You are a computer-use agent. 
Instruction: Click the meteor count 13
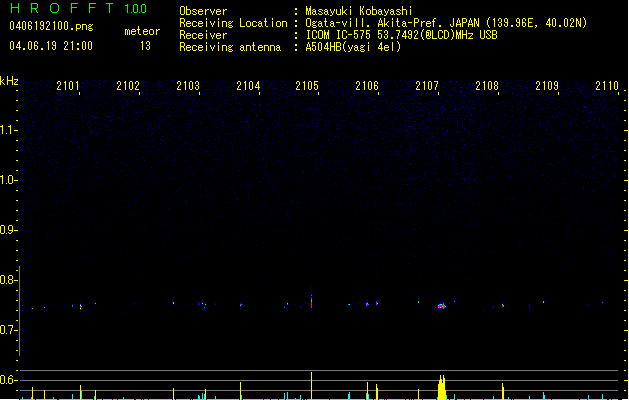click(x=145, y=46)
